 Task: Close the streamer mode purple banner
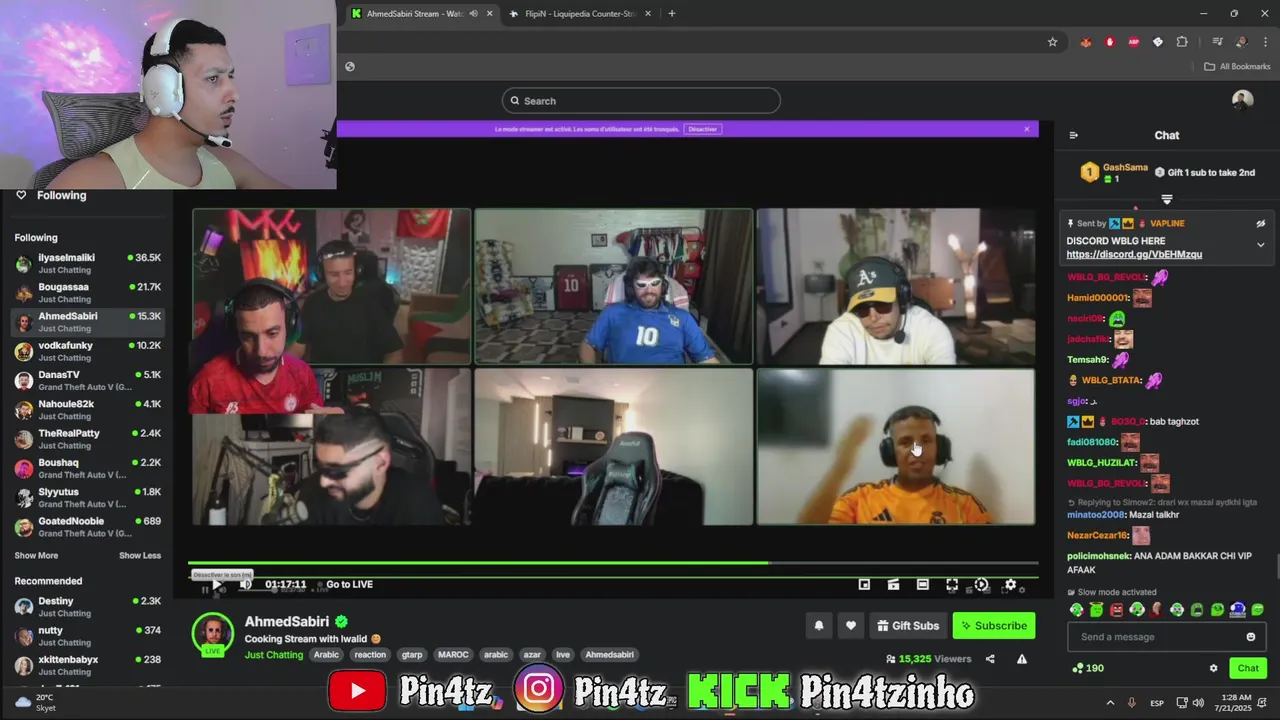pos(1026,129)
